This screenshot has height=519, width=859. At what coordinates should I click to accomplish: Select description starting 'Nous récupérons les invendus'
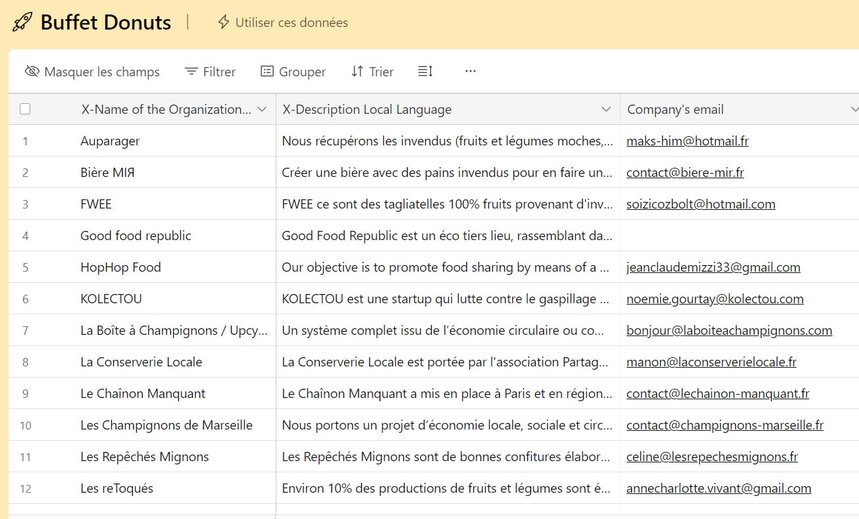coord(448,141)
